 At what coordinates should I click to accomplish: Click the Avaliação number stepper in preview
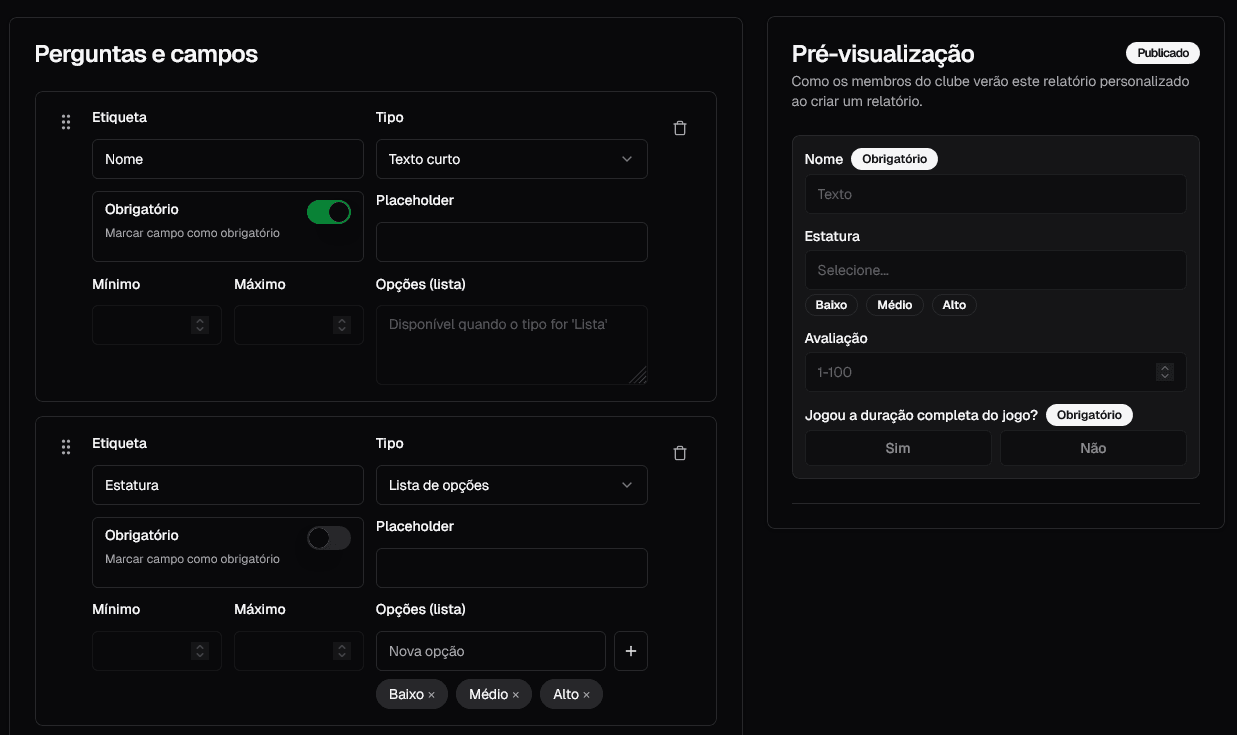1164,372
